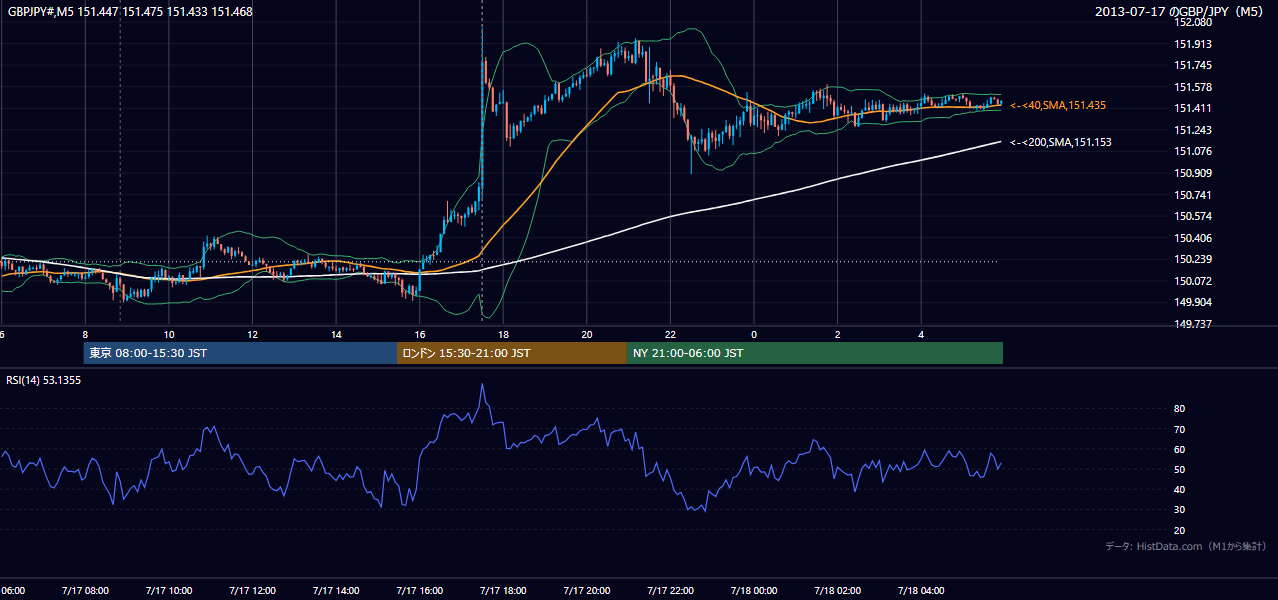Click the 149.904 price axis value
Image resolution: width=1278 pixels, height=600 pixels.
(x=1192, y=302)
